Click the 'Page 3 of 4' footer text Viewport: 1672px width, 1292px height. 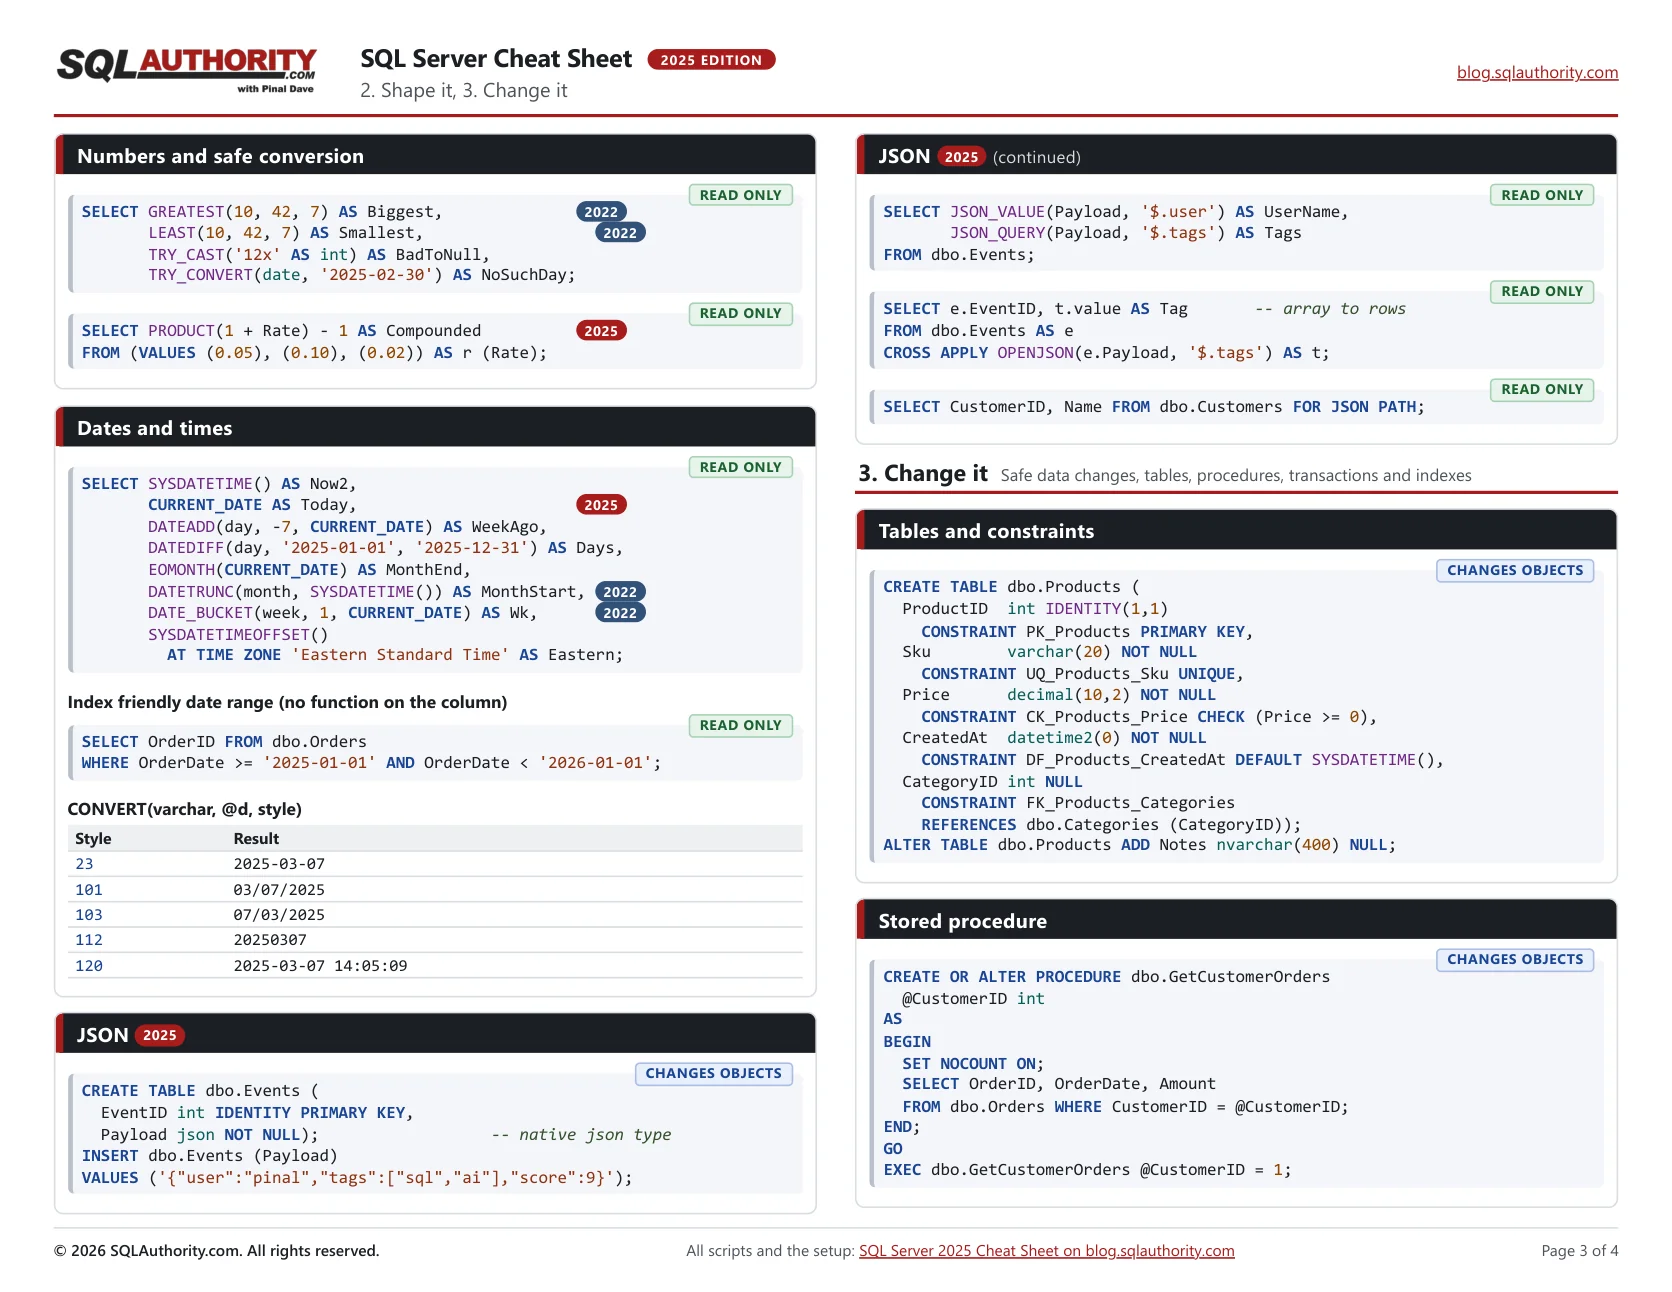[1580, 1251]
